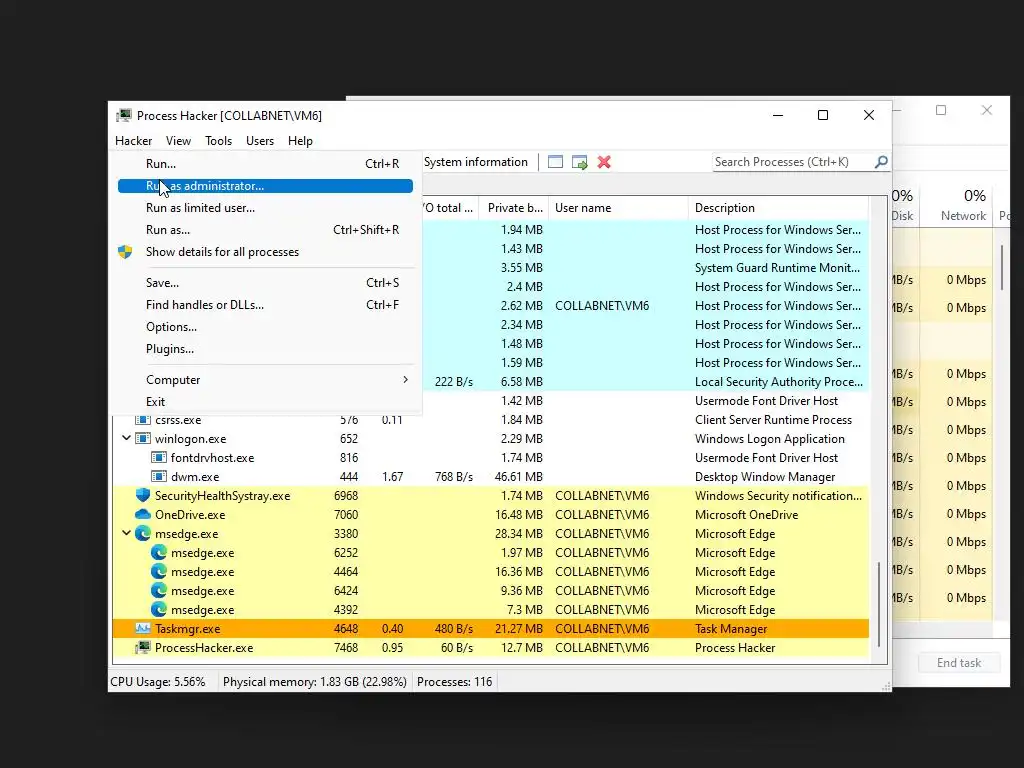Click the find window toolbar icon
Screen dimensions: 1024x768
pyautogui.click(x=555, y=162)
